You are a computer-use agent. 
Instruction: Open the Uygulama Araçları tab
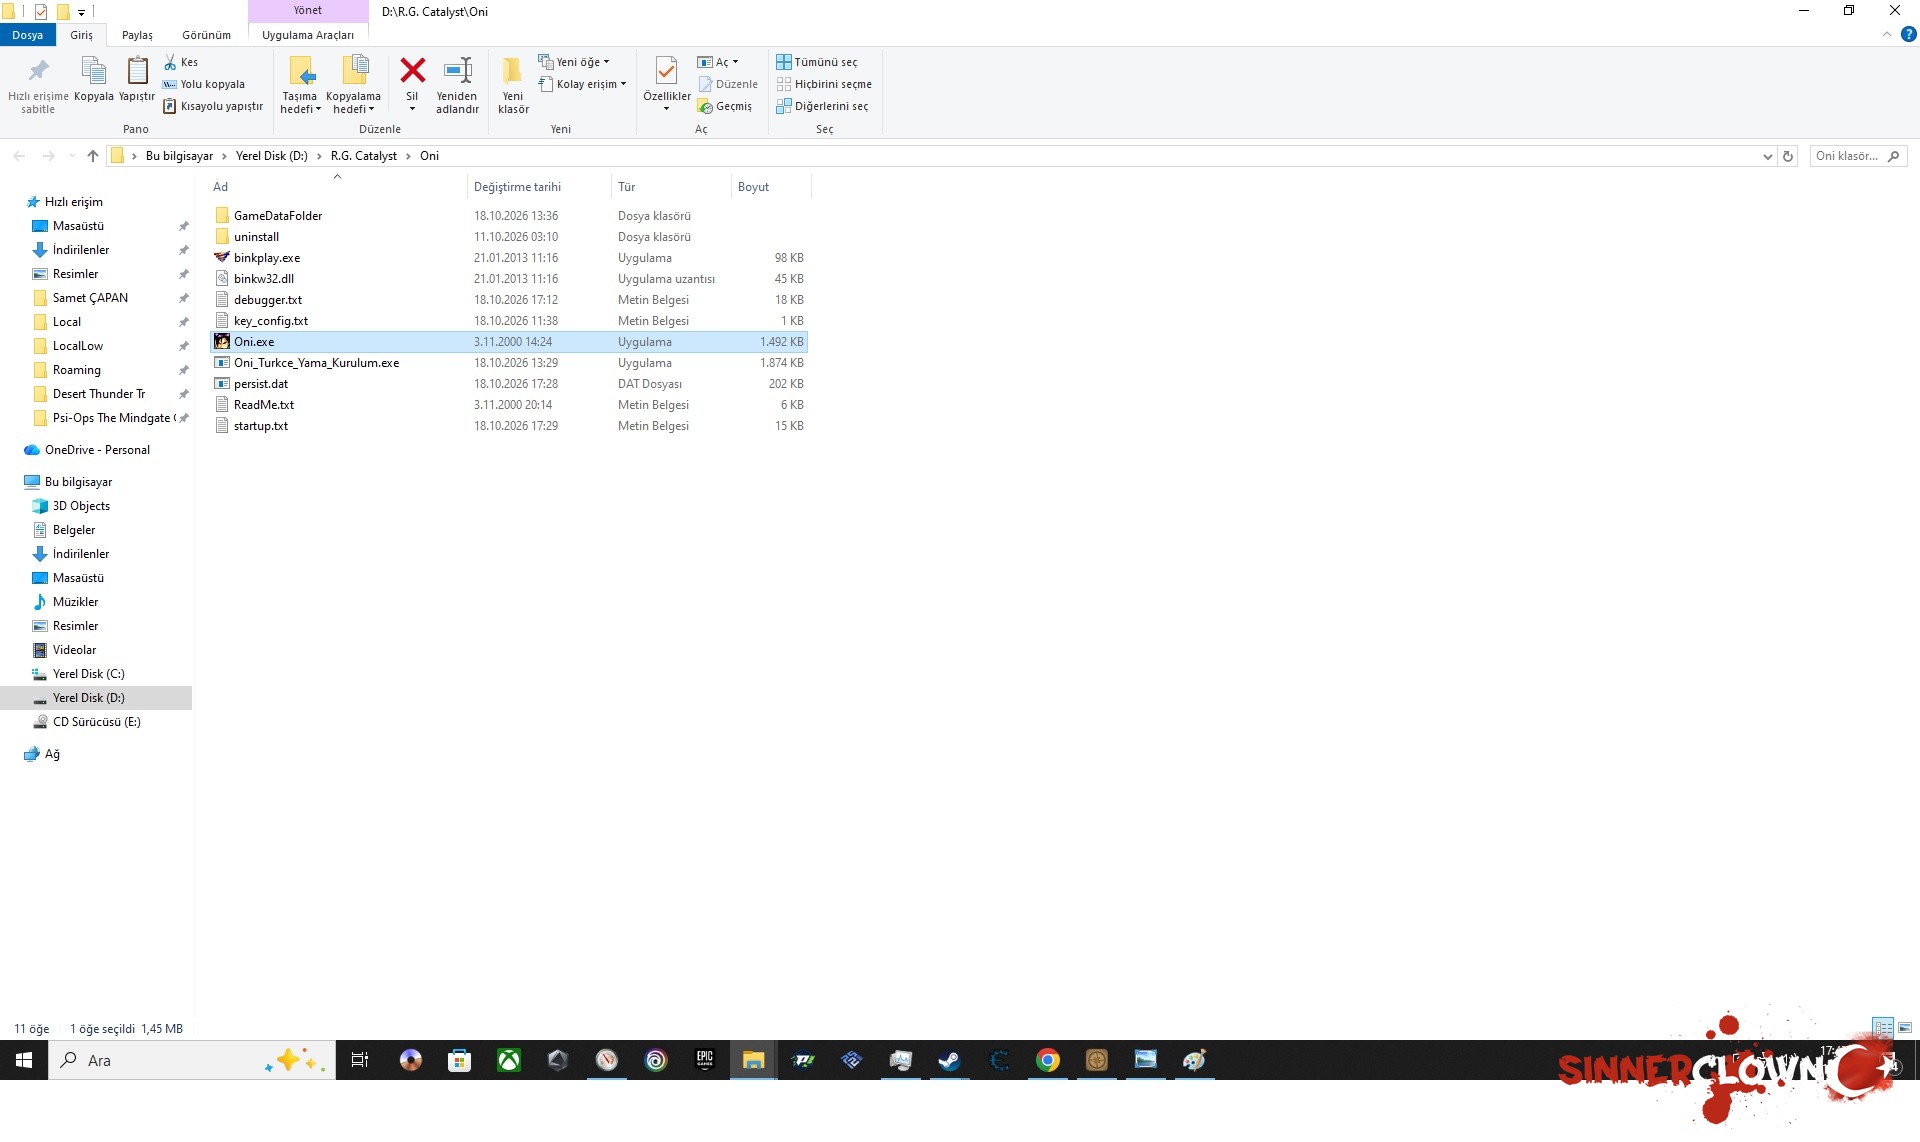tap(308, 35)
